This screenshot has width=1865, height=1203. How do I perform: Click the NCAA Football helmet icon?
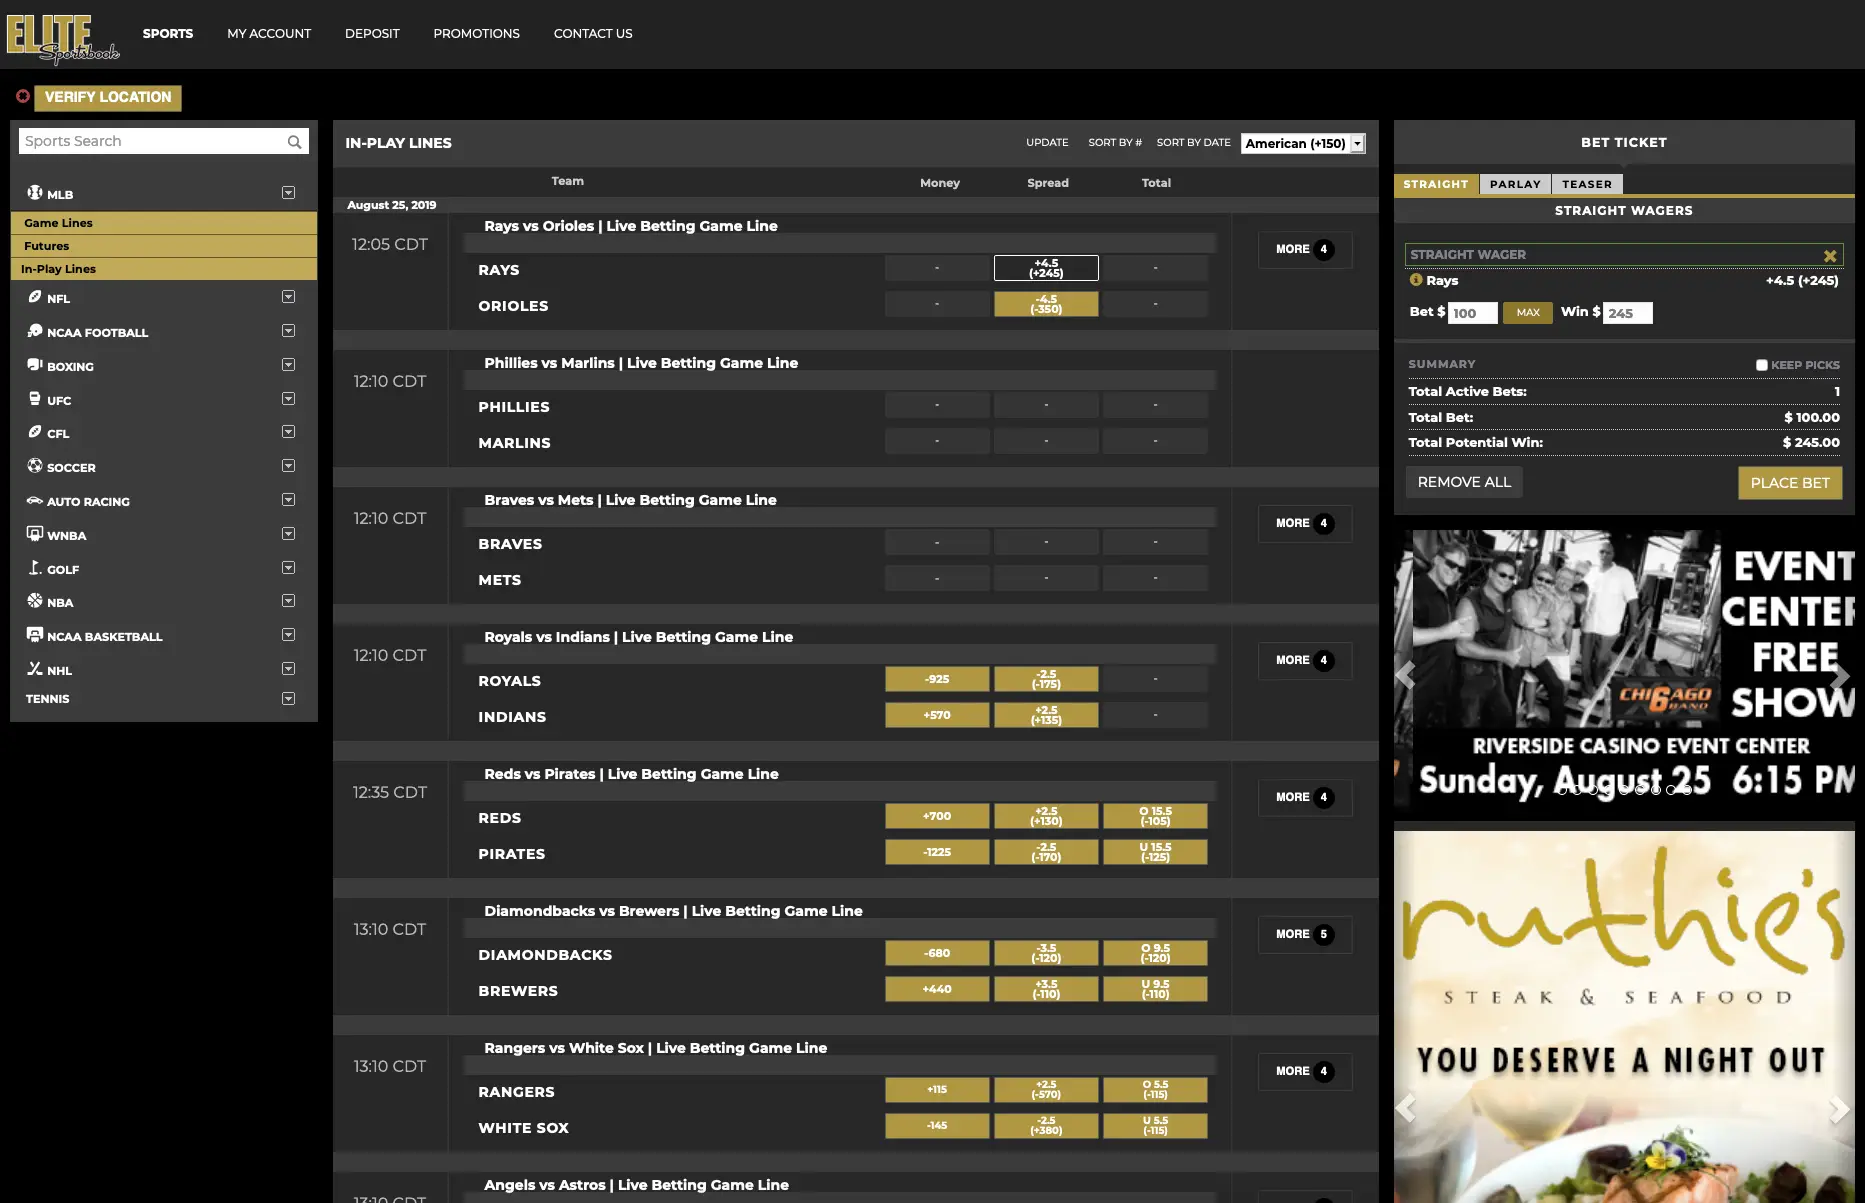[x=35, y=331]
